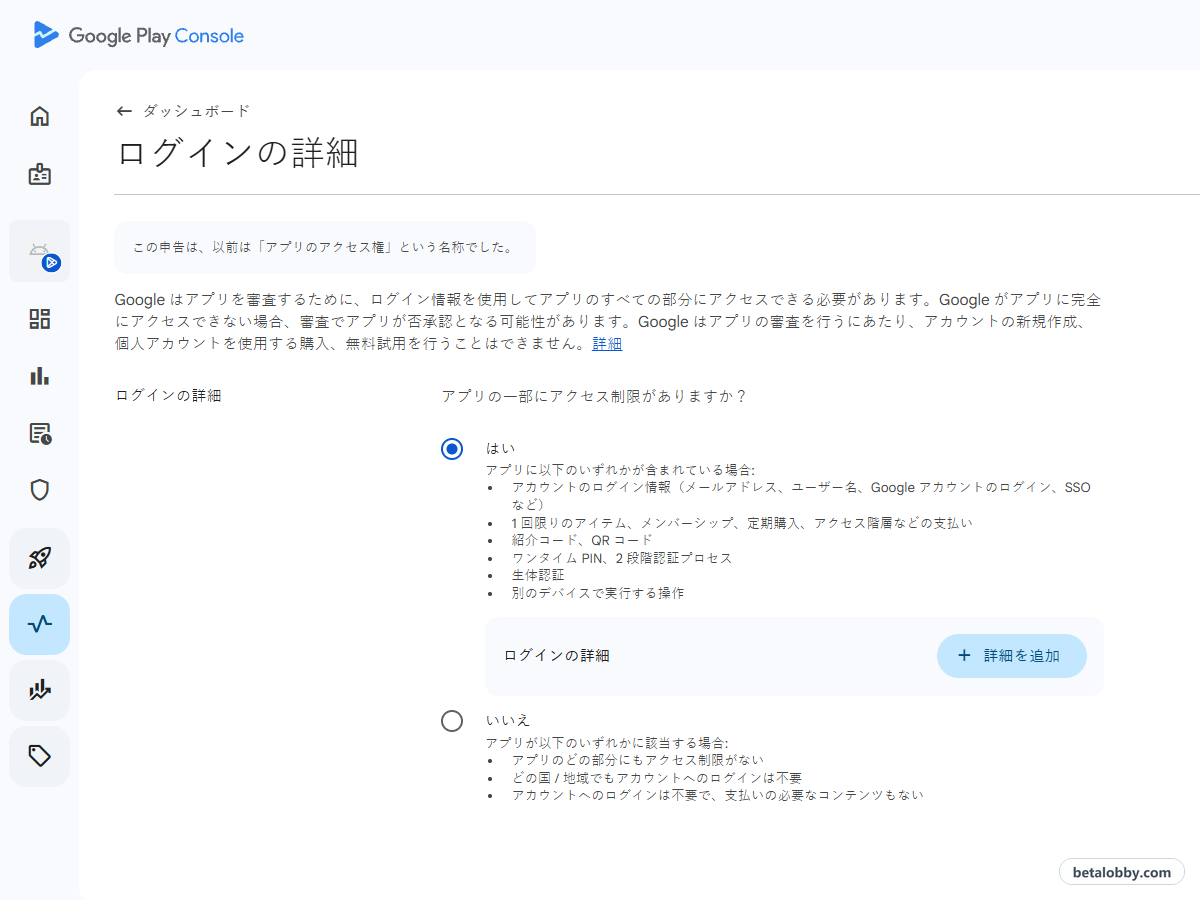The image size is (1200, 900).
Task: Open the 詳細 link in description
Action: pyautogui.click(x=607, y=344)
